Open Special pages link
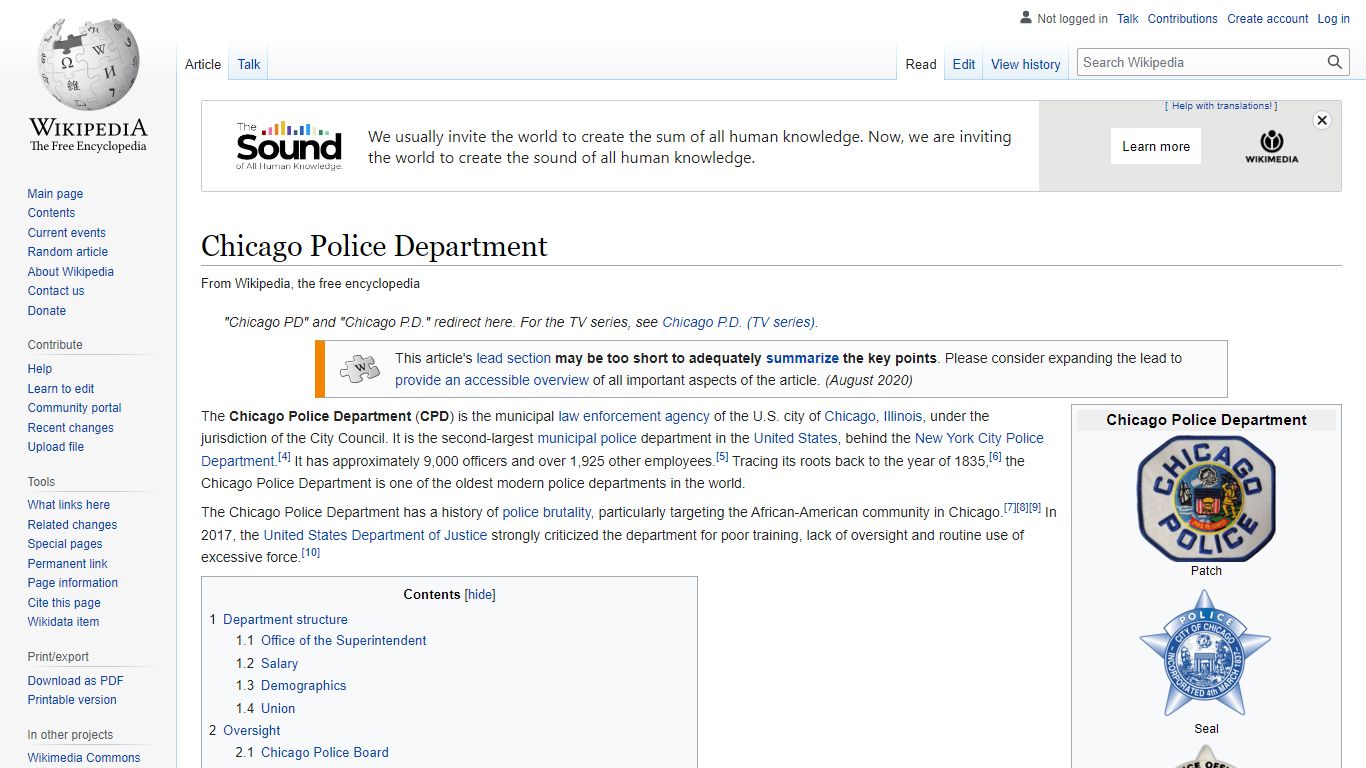The height and width of the screenshot is (768, 1366). point(65,544)
